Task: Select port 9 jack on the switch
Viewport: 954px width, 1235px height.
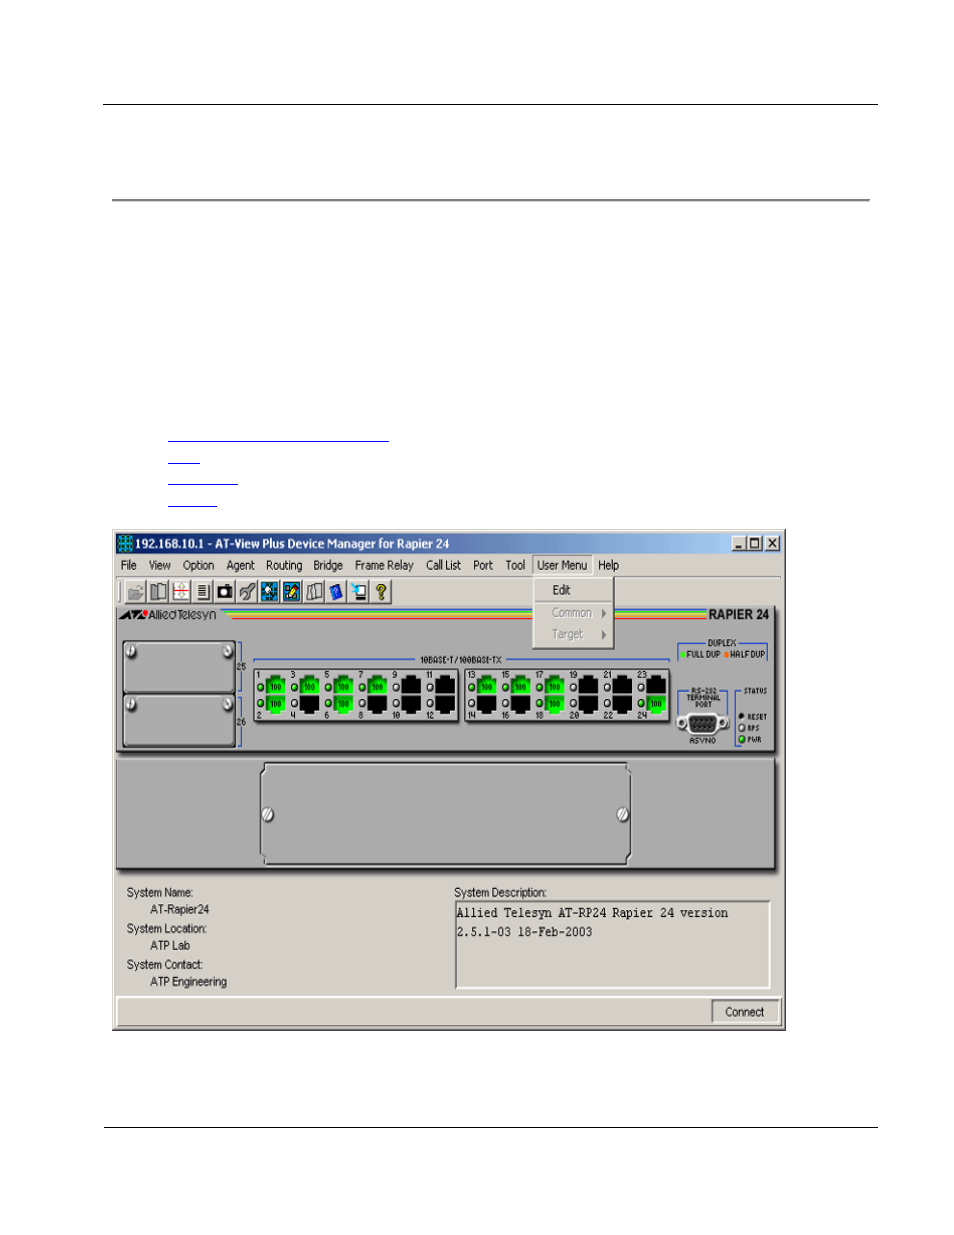Action: [x=411, y=685]
